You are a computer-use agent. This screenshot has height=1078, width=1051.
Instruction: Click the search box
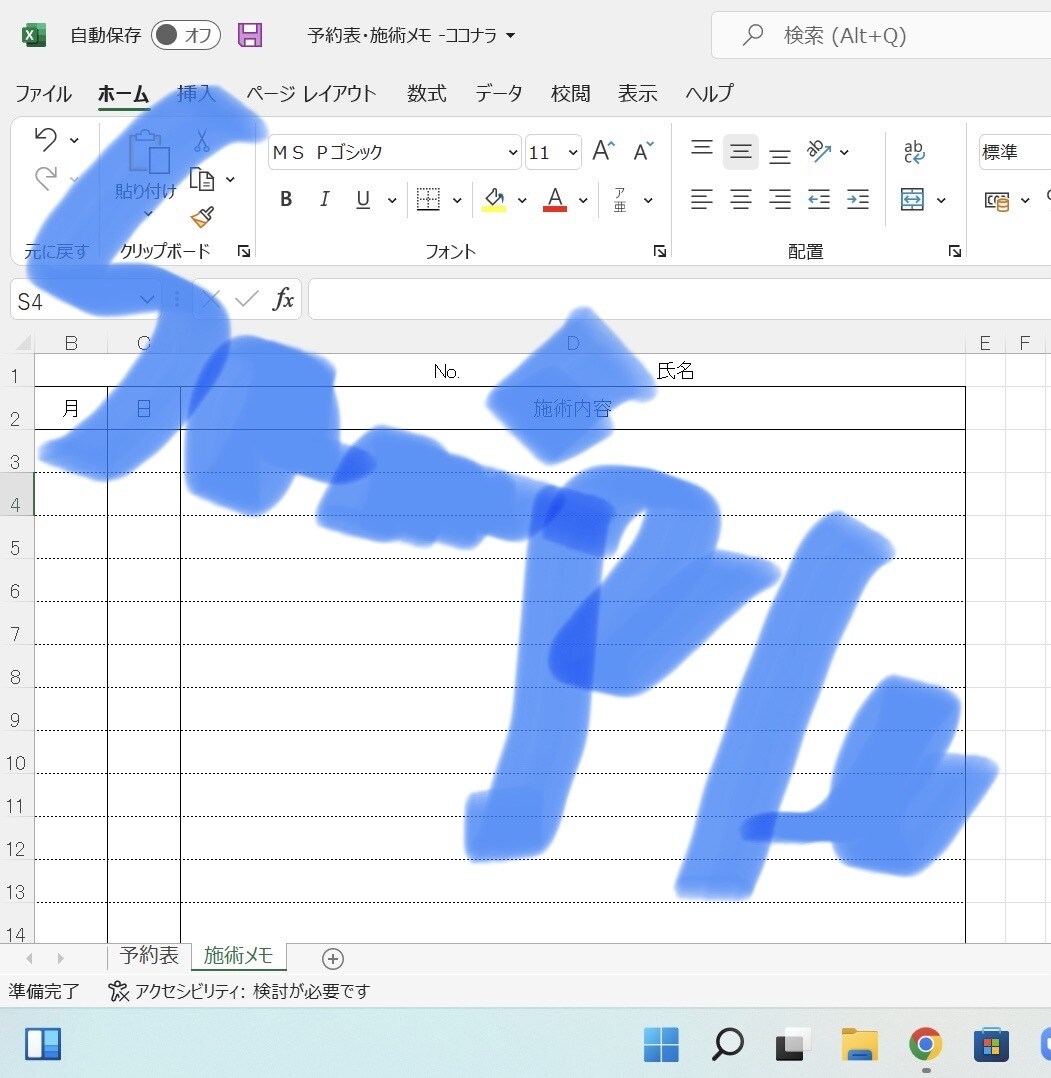(881, 35)
